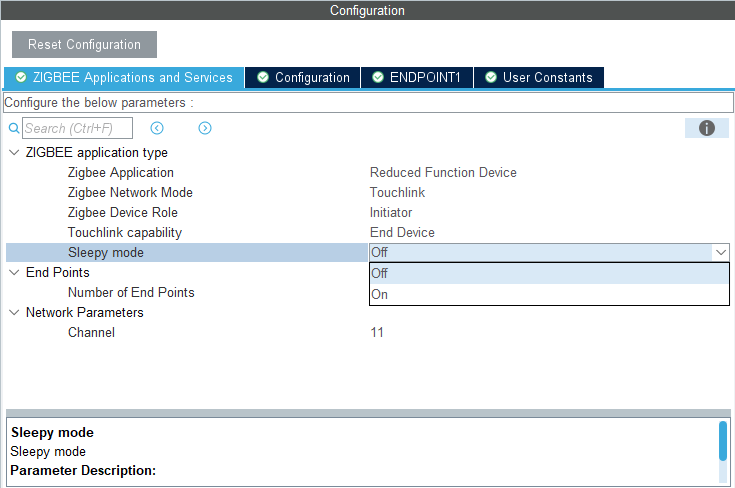Collapse the End Points section

tap(14, 273)
